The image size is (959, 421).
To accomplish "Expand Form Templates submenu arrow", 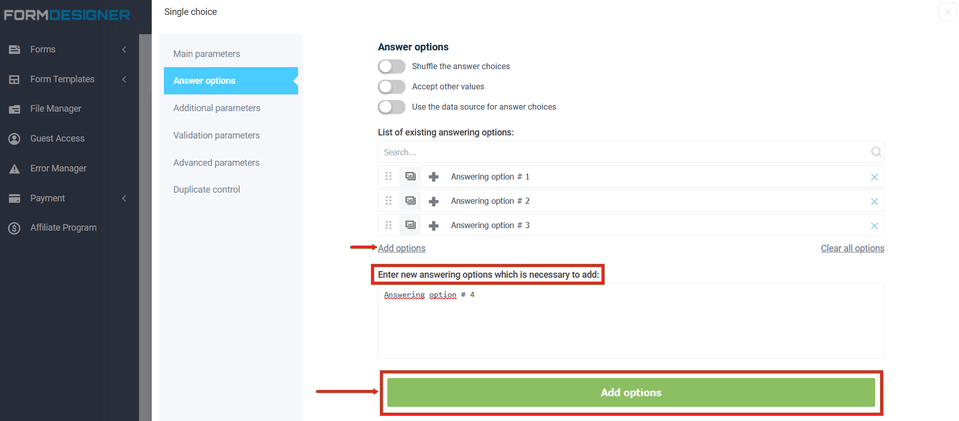I will pos(124,79).
